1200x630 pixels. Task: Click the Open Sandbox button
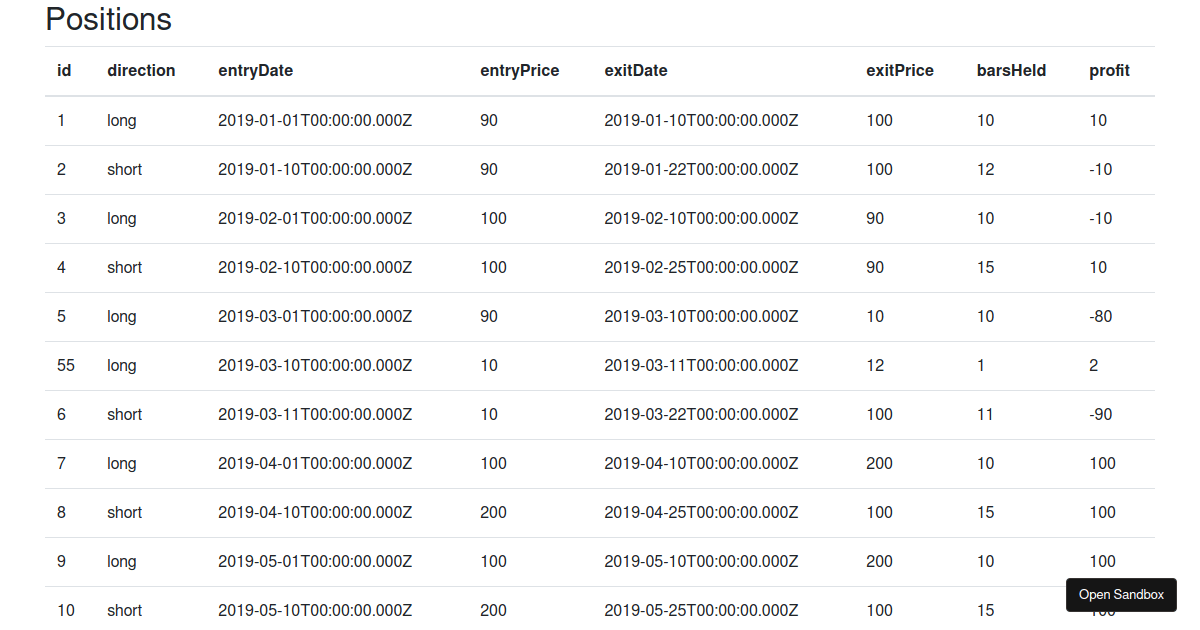(1121, 594)
